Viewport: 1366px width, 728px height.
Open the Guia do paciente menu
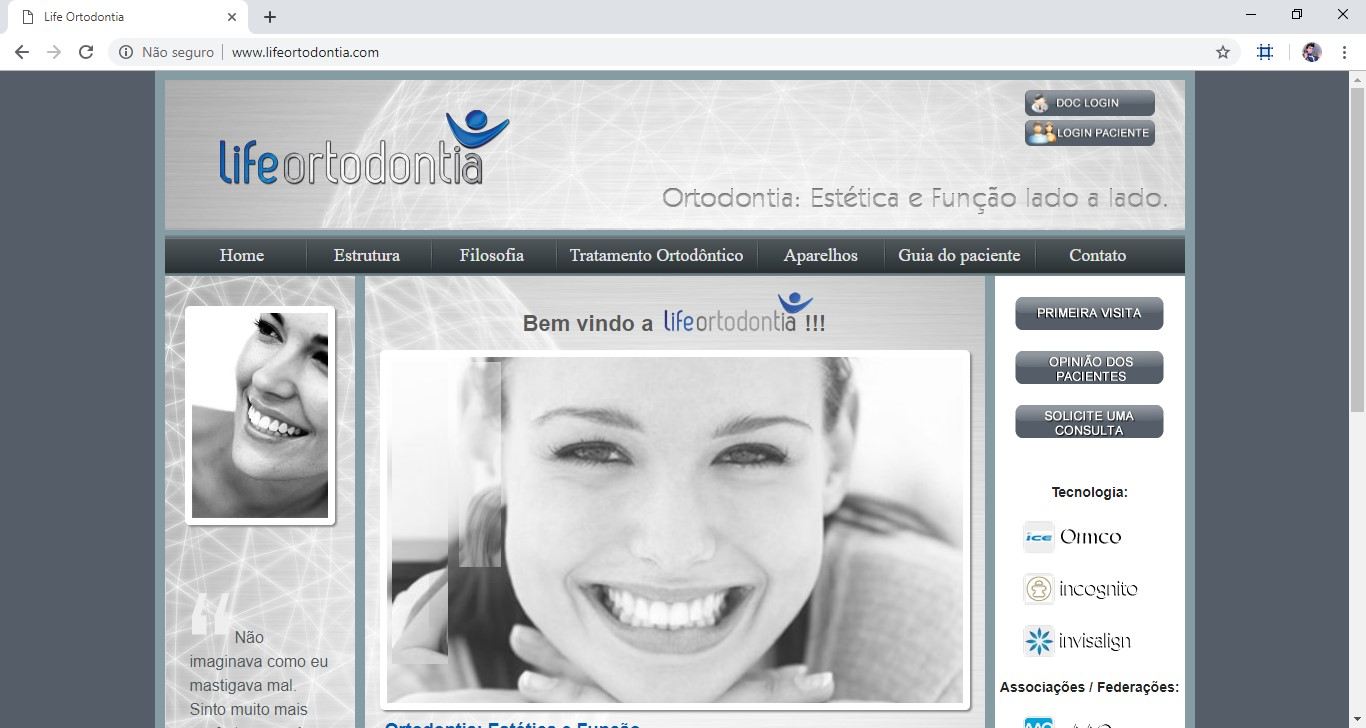pos(959,255)
